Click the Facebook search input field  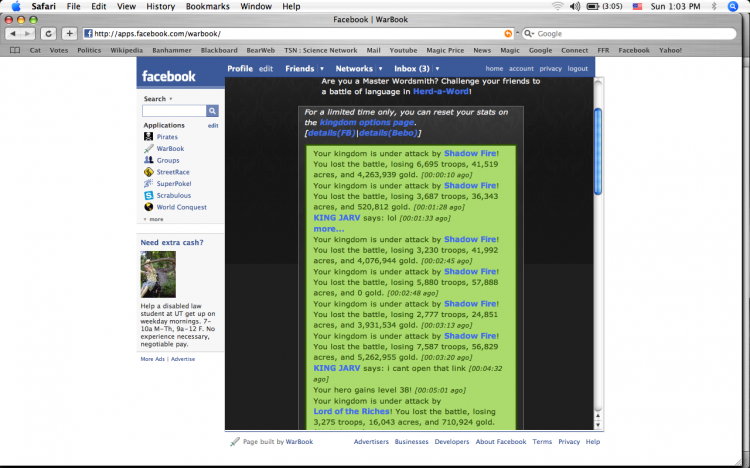pos(174,111)
